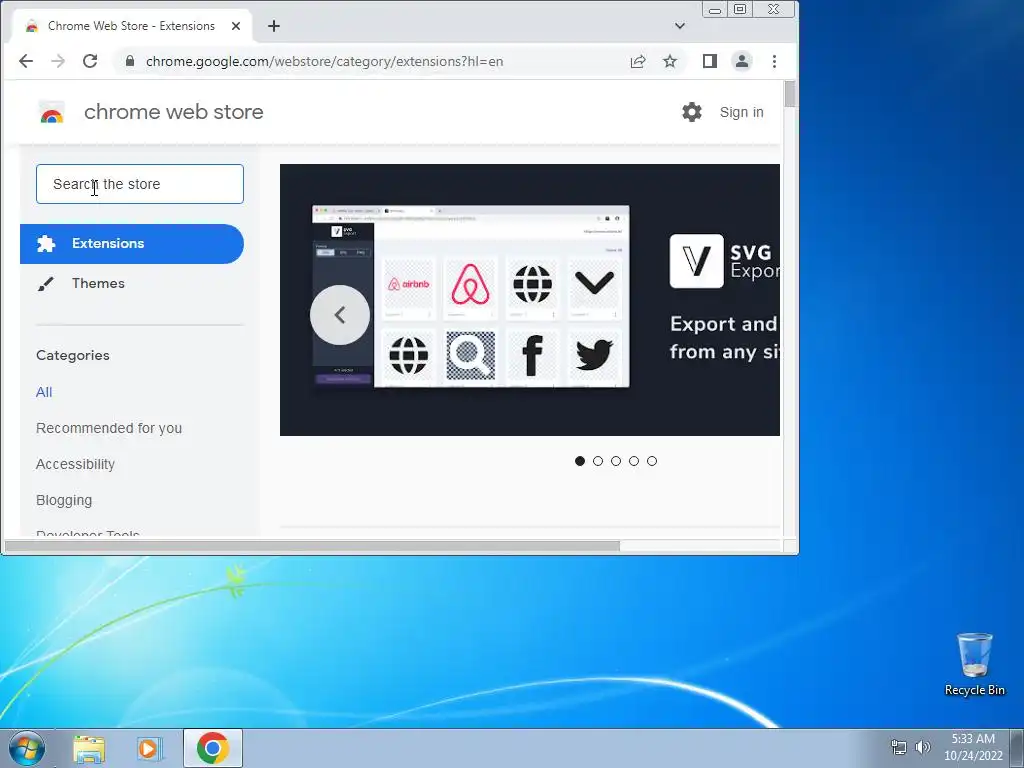This screenshot has height=768, width=1024.
Task: Click the Extensions puzzle piece icon
Action: click(46, 244)
